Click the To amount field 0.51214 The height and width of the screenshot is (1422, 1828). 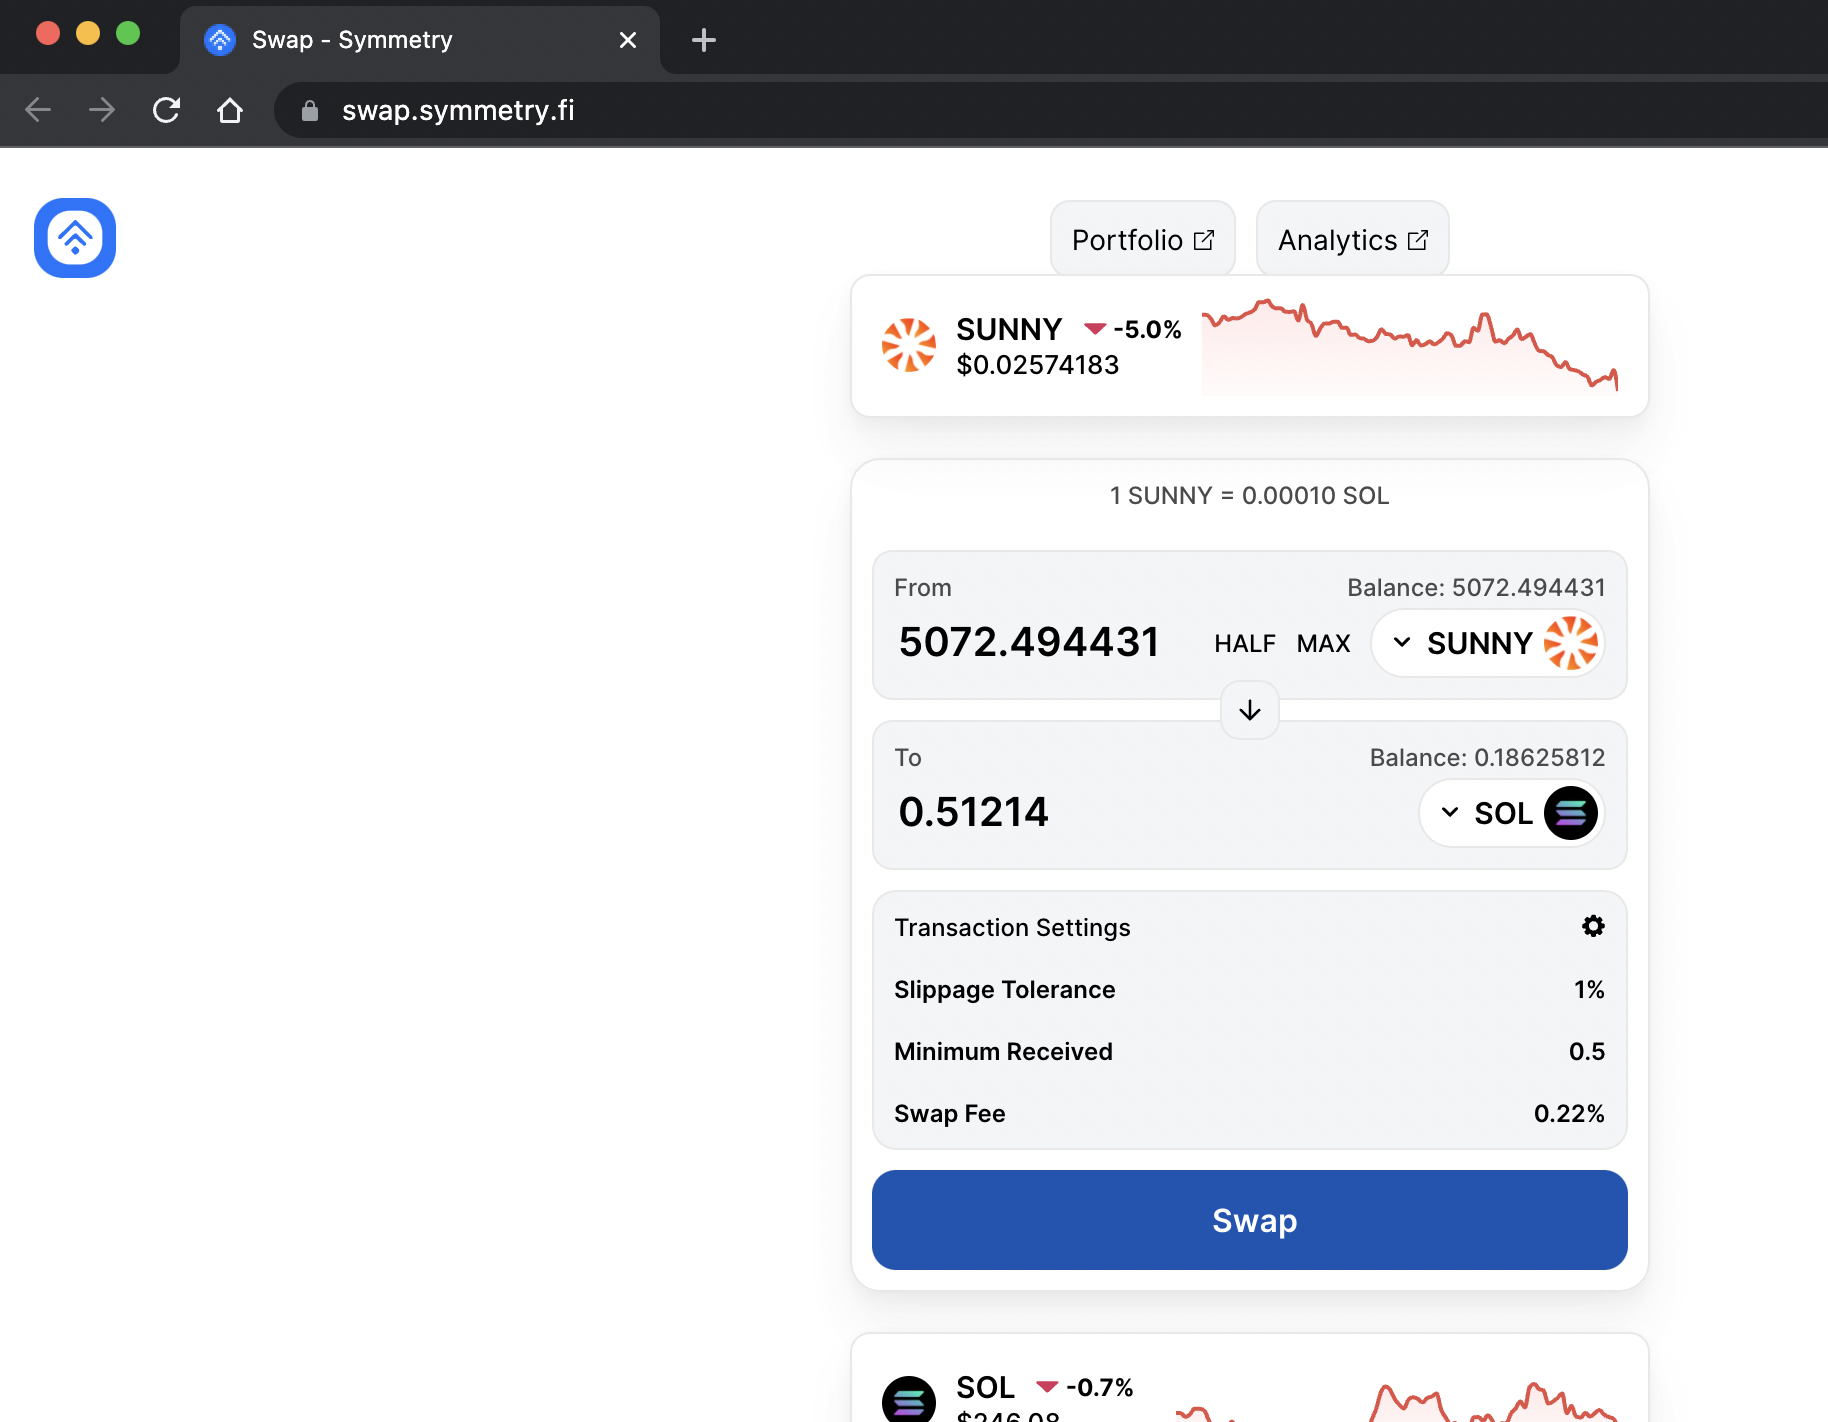pyautogui.click(x=973, y=812)
